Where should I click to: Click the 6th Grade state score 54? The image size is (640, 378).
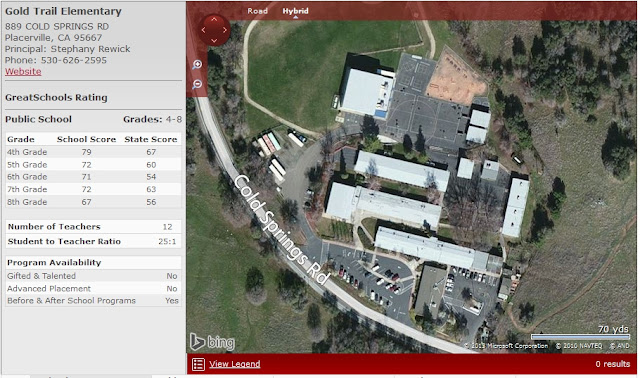point(151,177)
